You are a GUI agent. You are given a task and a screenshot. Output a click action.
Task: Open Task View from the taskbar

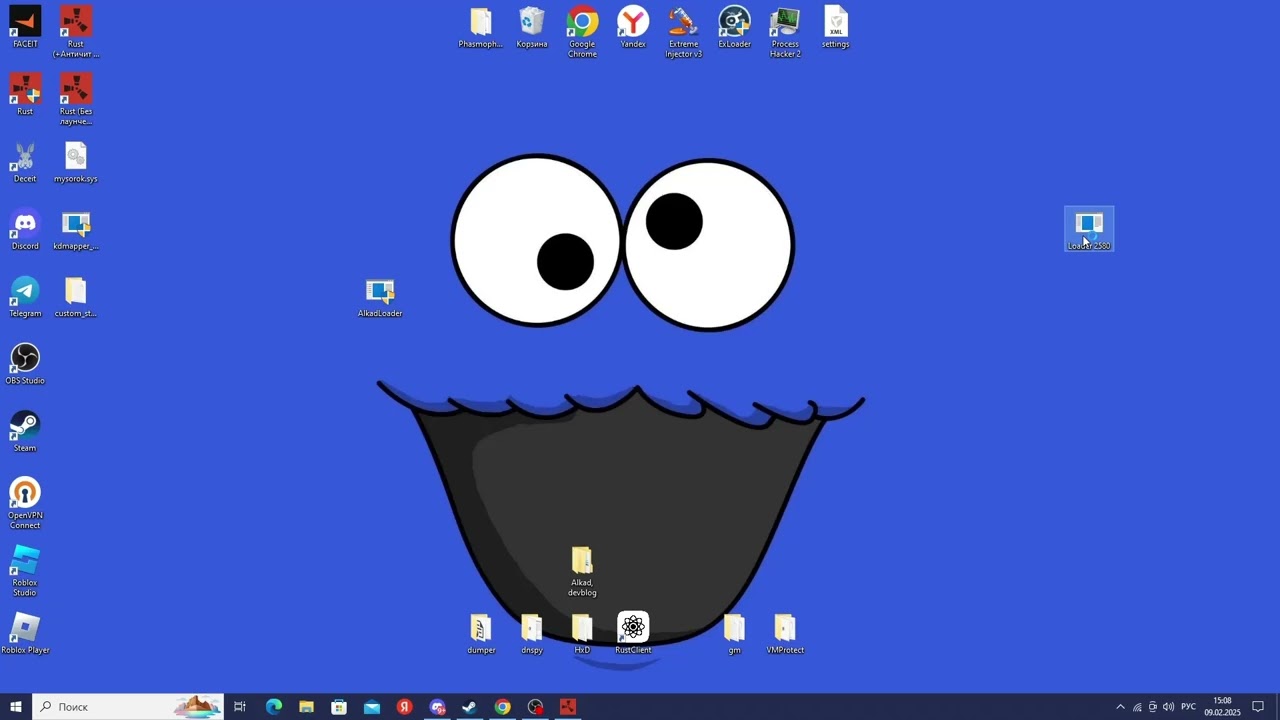240,707
